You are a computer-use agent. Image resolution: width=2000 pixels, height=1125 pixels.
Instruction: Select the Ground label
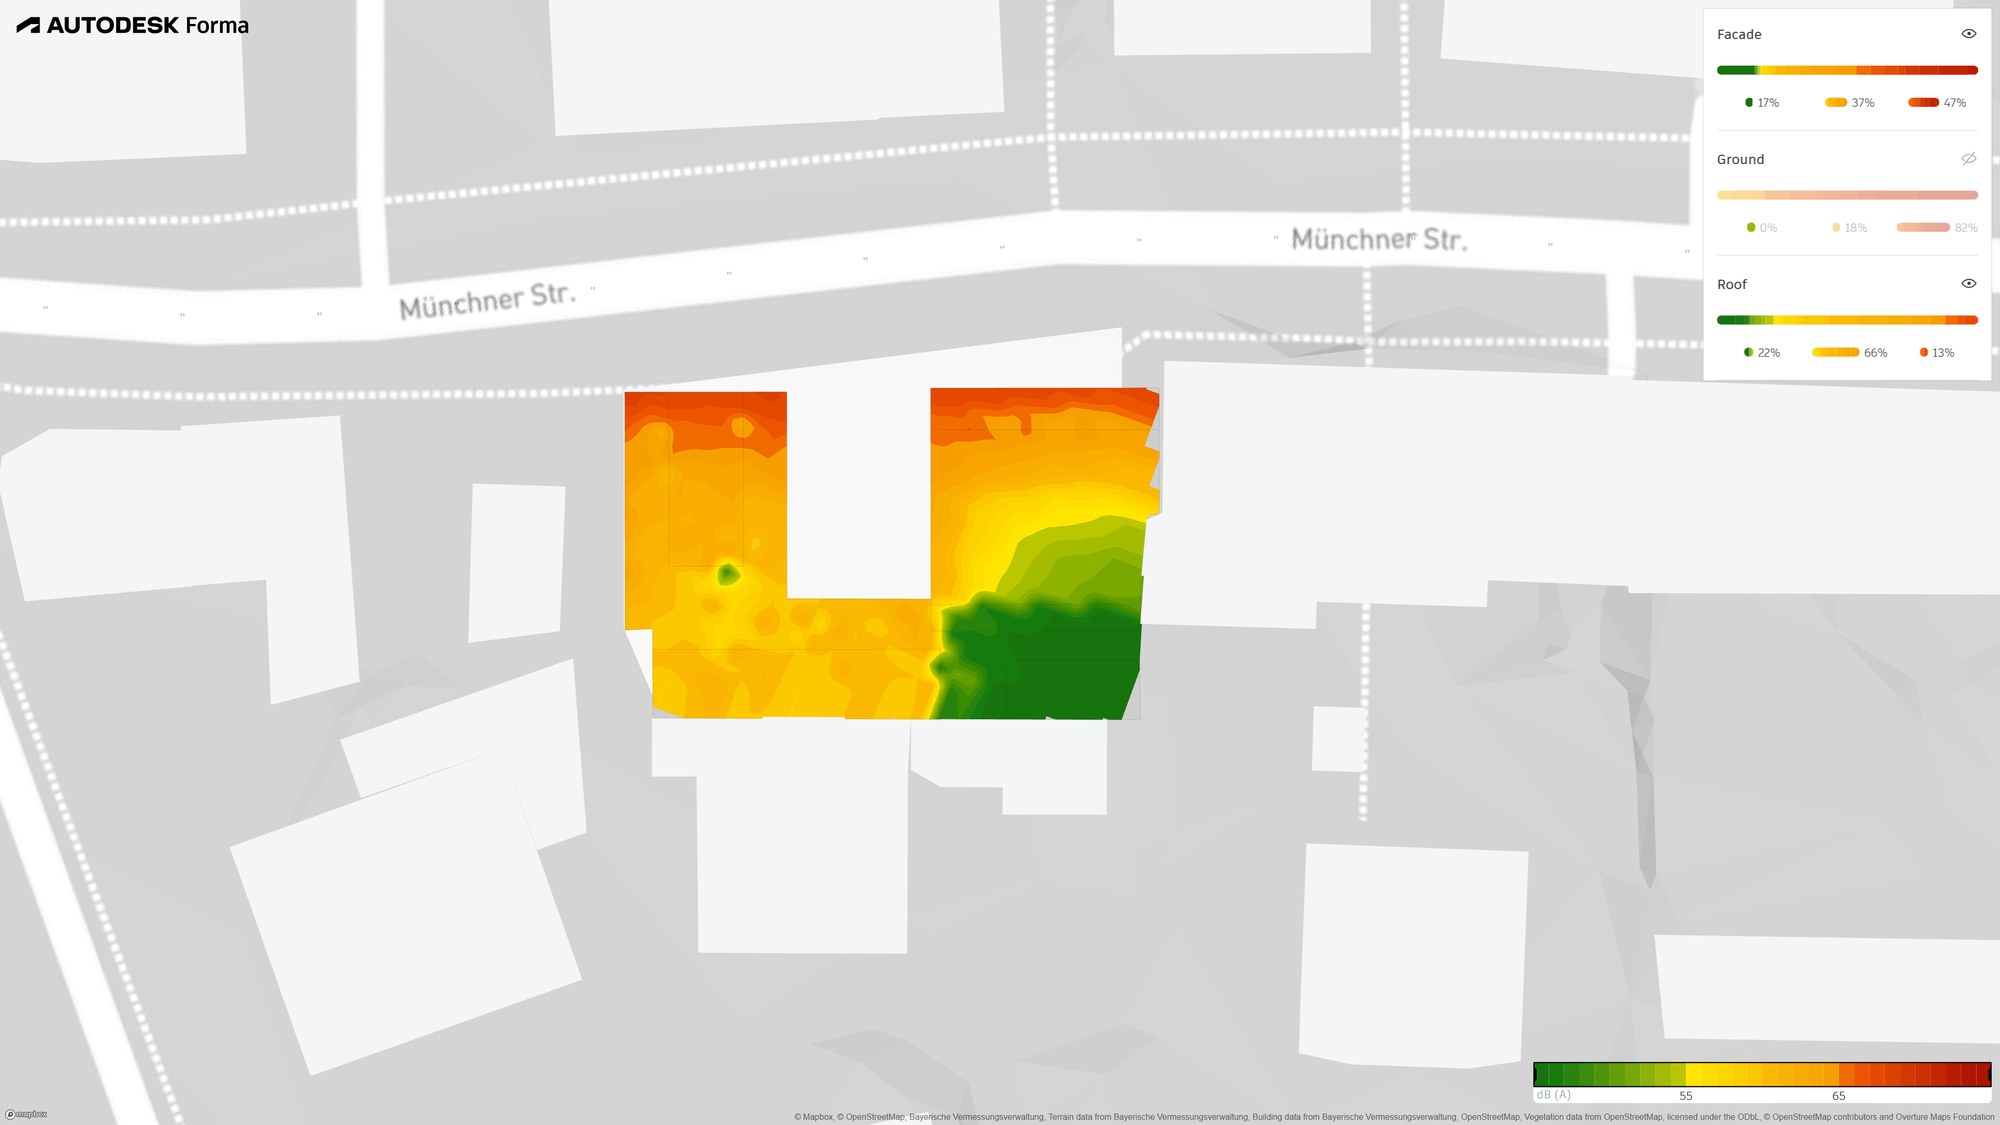click(1740, 159)
